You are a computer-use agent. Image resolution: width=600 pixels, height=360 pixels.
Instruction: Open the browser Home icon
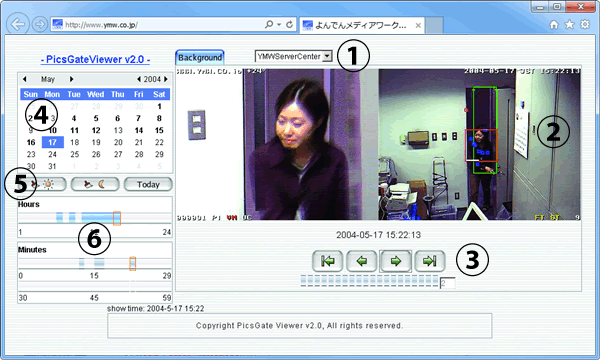554,25
